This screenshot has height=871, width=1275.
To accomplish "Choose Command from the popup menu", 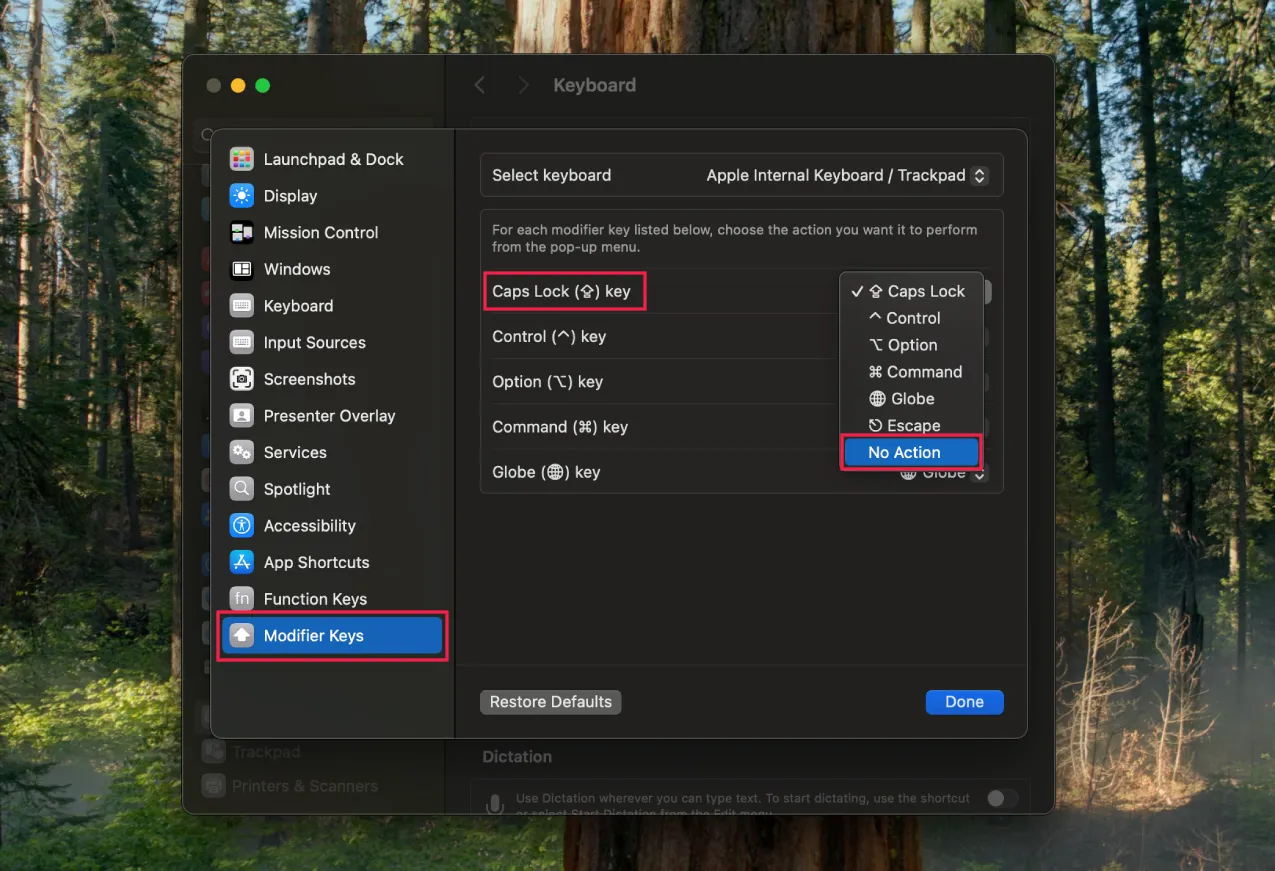I will click(912, 372).
